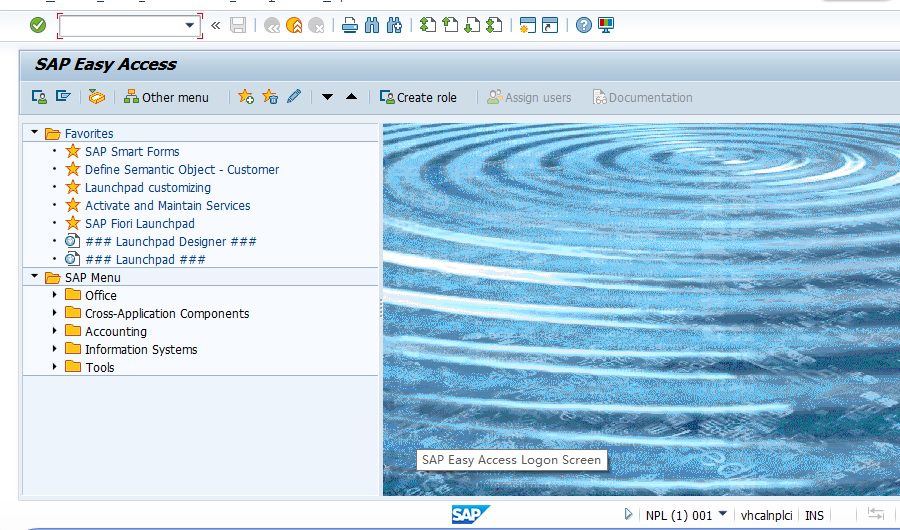Go to Last Page icon
Screen dimensions: 900x530
click(494, 25)
